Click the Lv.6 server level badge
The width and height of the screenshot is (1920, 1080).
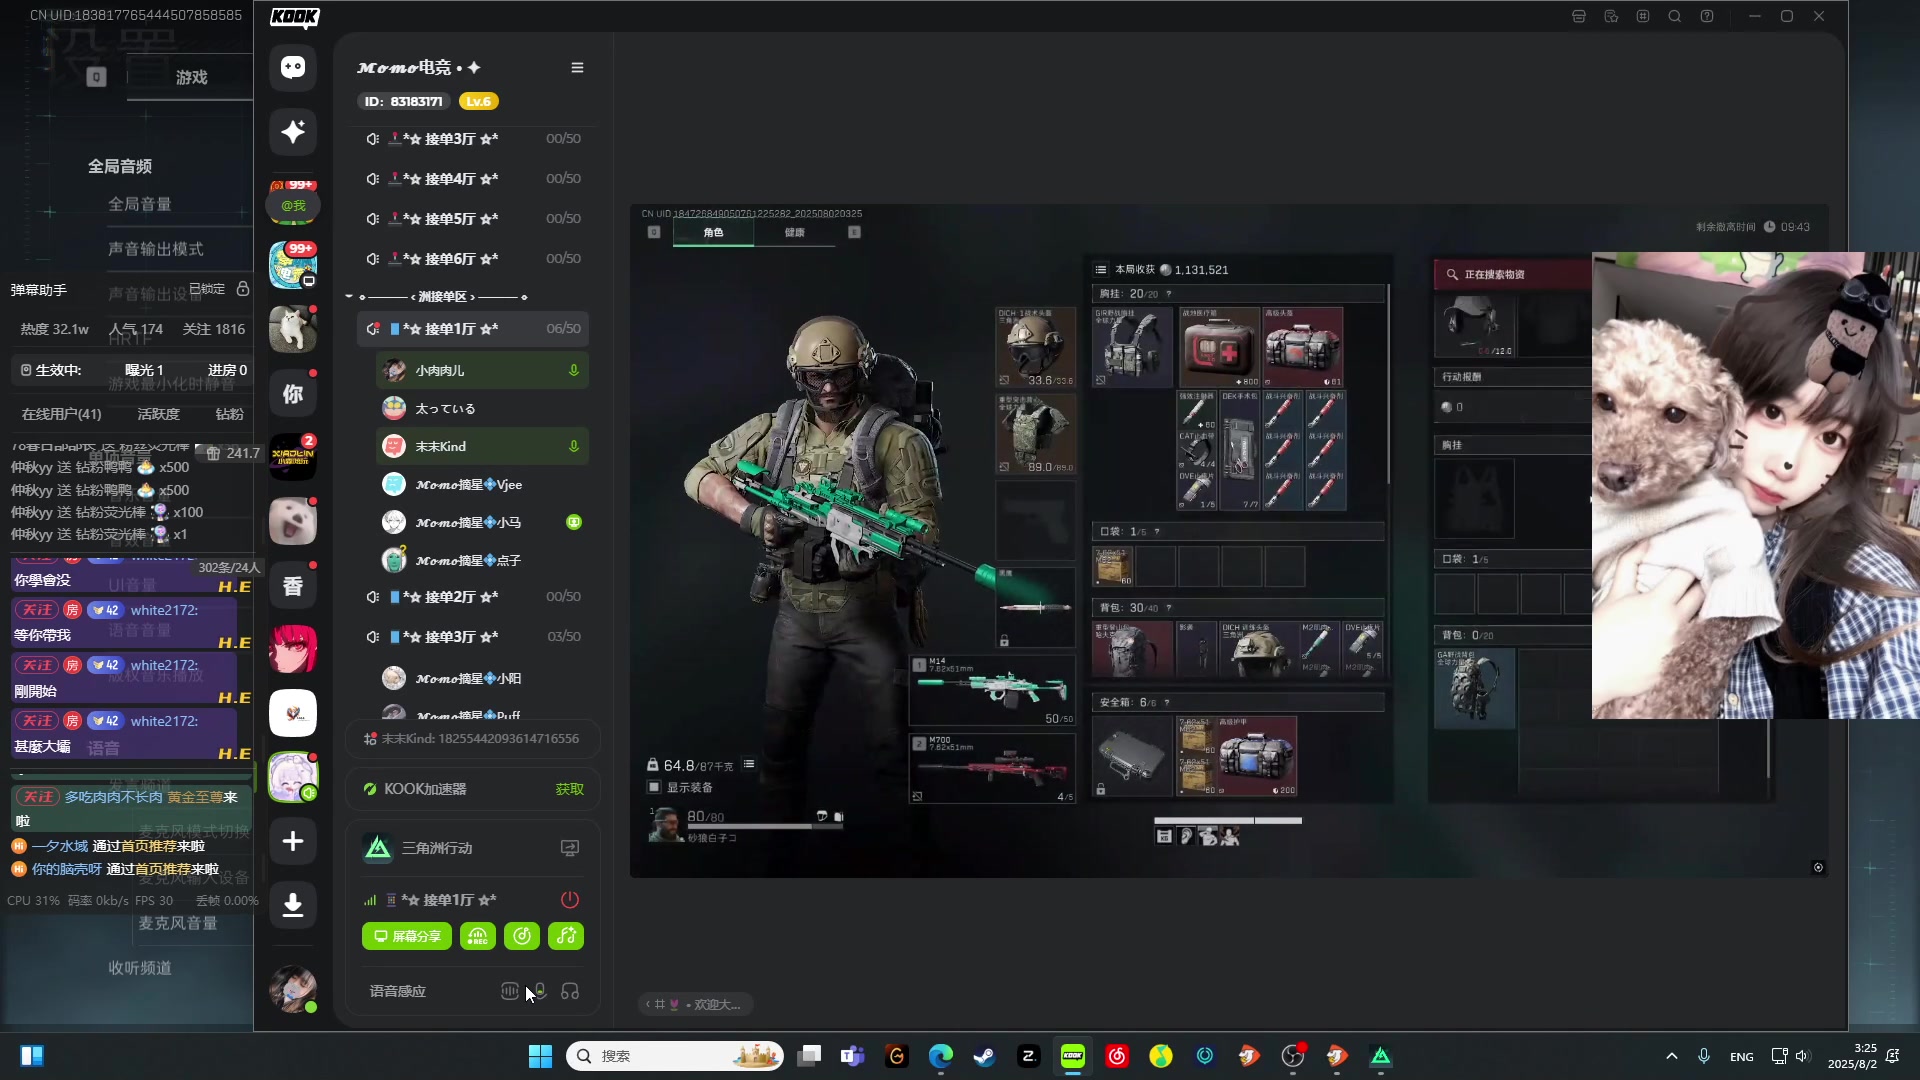[x=478, y=101]
